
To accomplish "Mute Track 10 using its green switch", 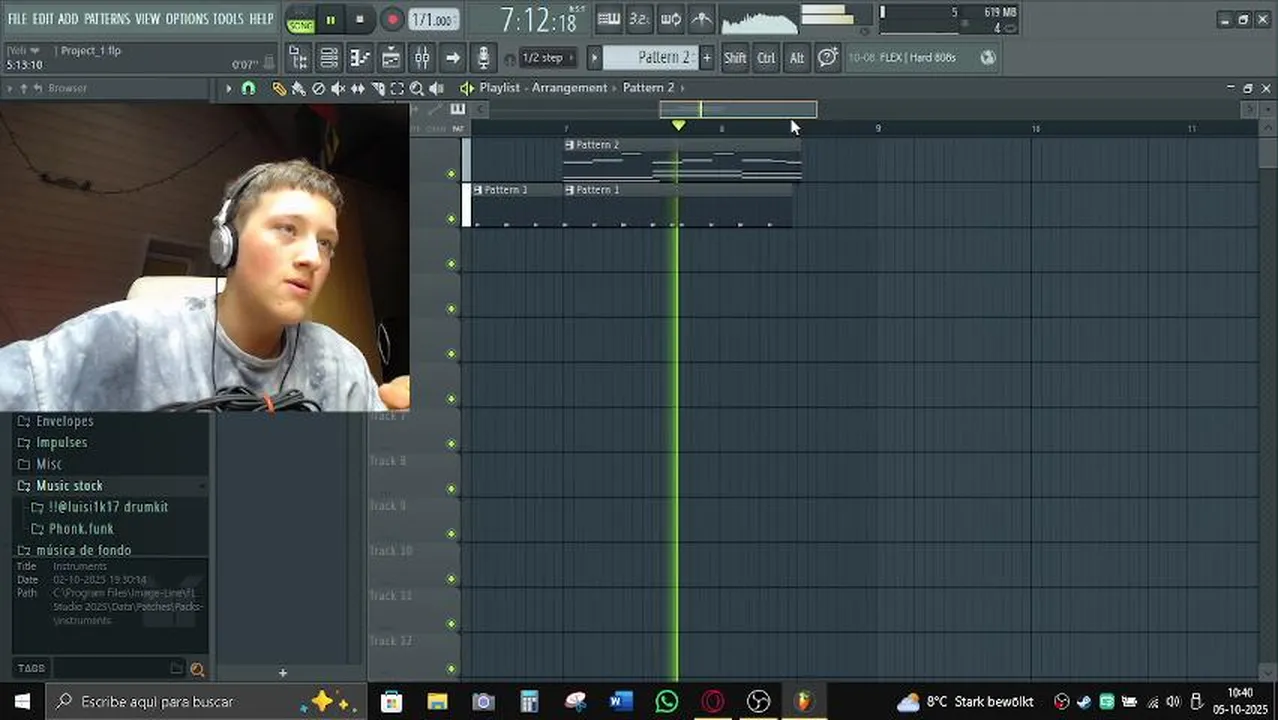I will pos(451,579).
